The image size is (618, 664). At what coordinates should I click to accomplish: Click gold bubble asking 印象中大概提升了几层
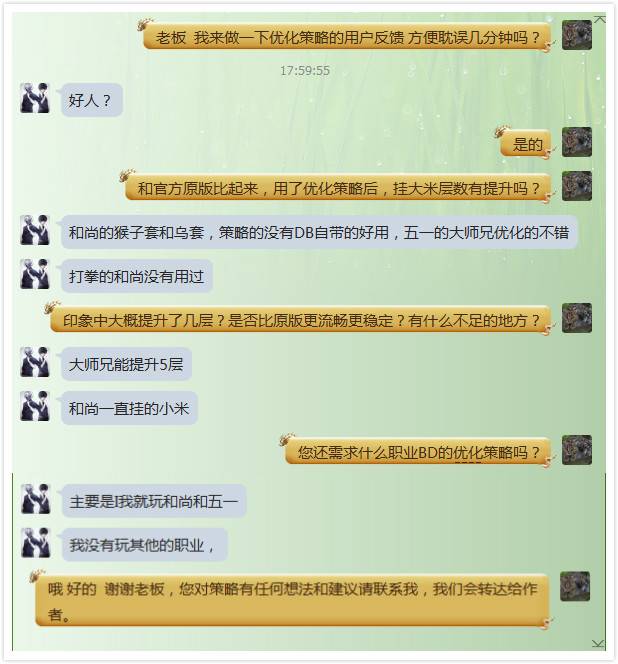point(301,320)
